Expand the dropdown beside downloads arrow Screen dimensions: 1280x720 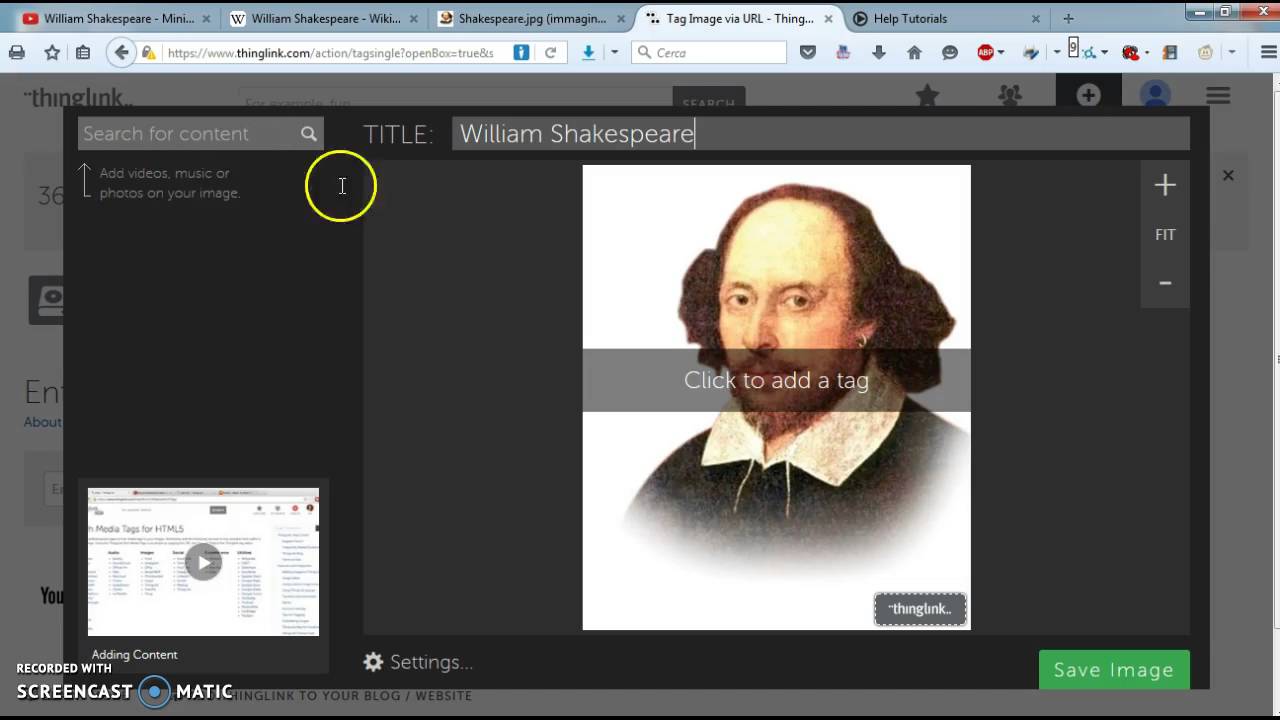[614, 53]
